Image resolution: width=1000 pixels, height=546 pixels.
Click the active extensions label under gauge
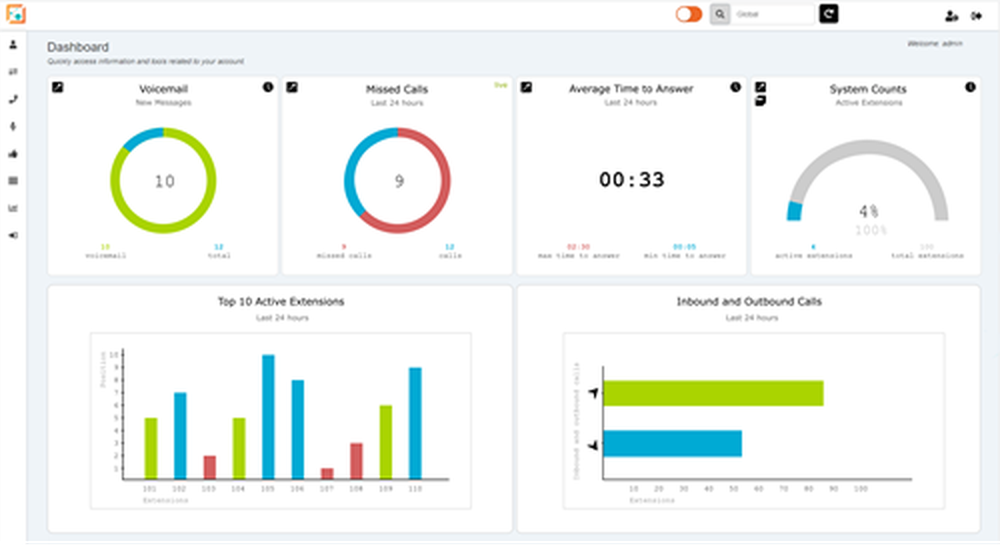(814, 256)
